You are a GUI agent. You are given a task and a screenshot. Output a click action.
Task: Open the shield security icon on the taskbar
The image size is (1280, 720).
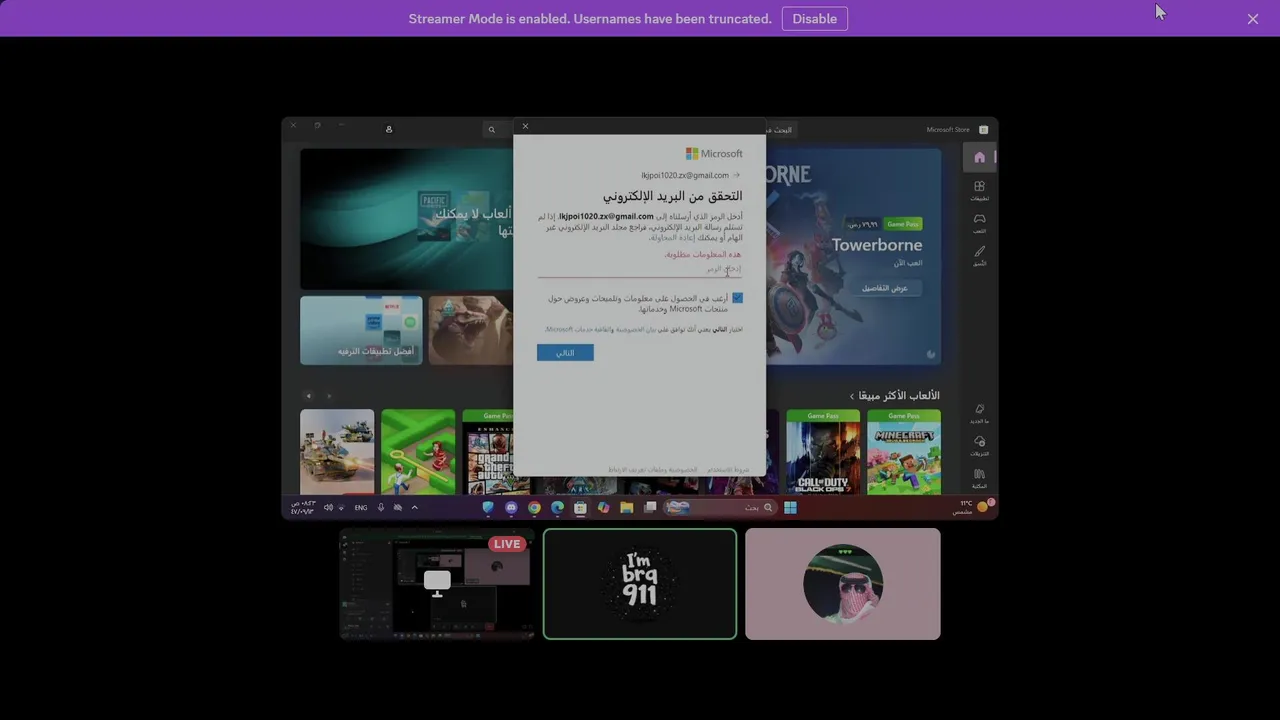(x=488, y=508)
